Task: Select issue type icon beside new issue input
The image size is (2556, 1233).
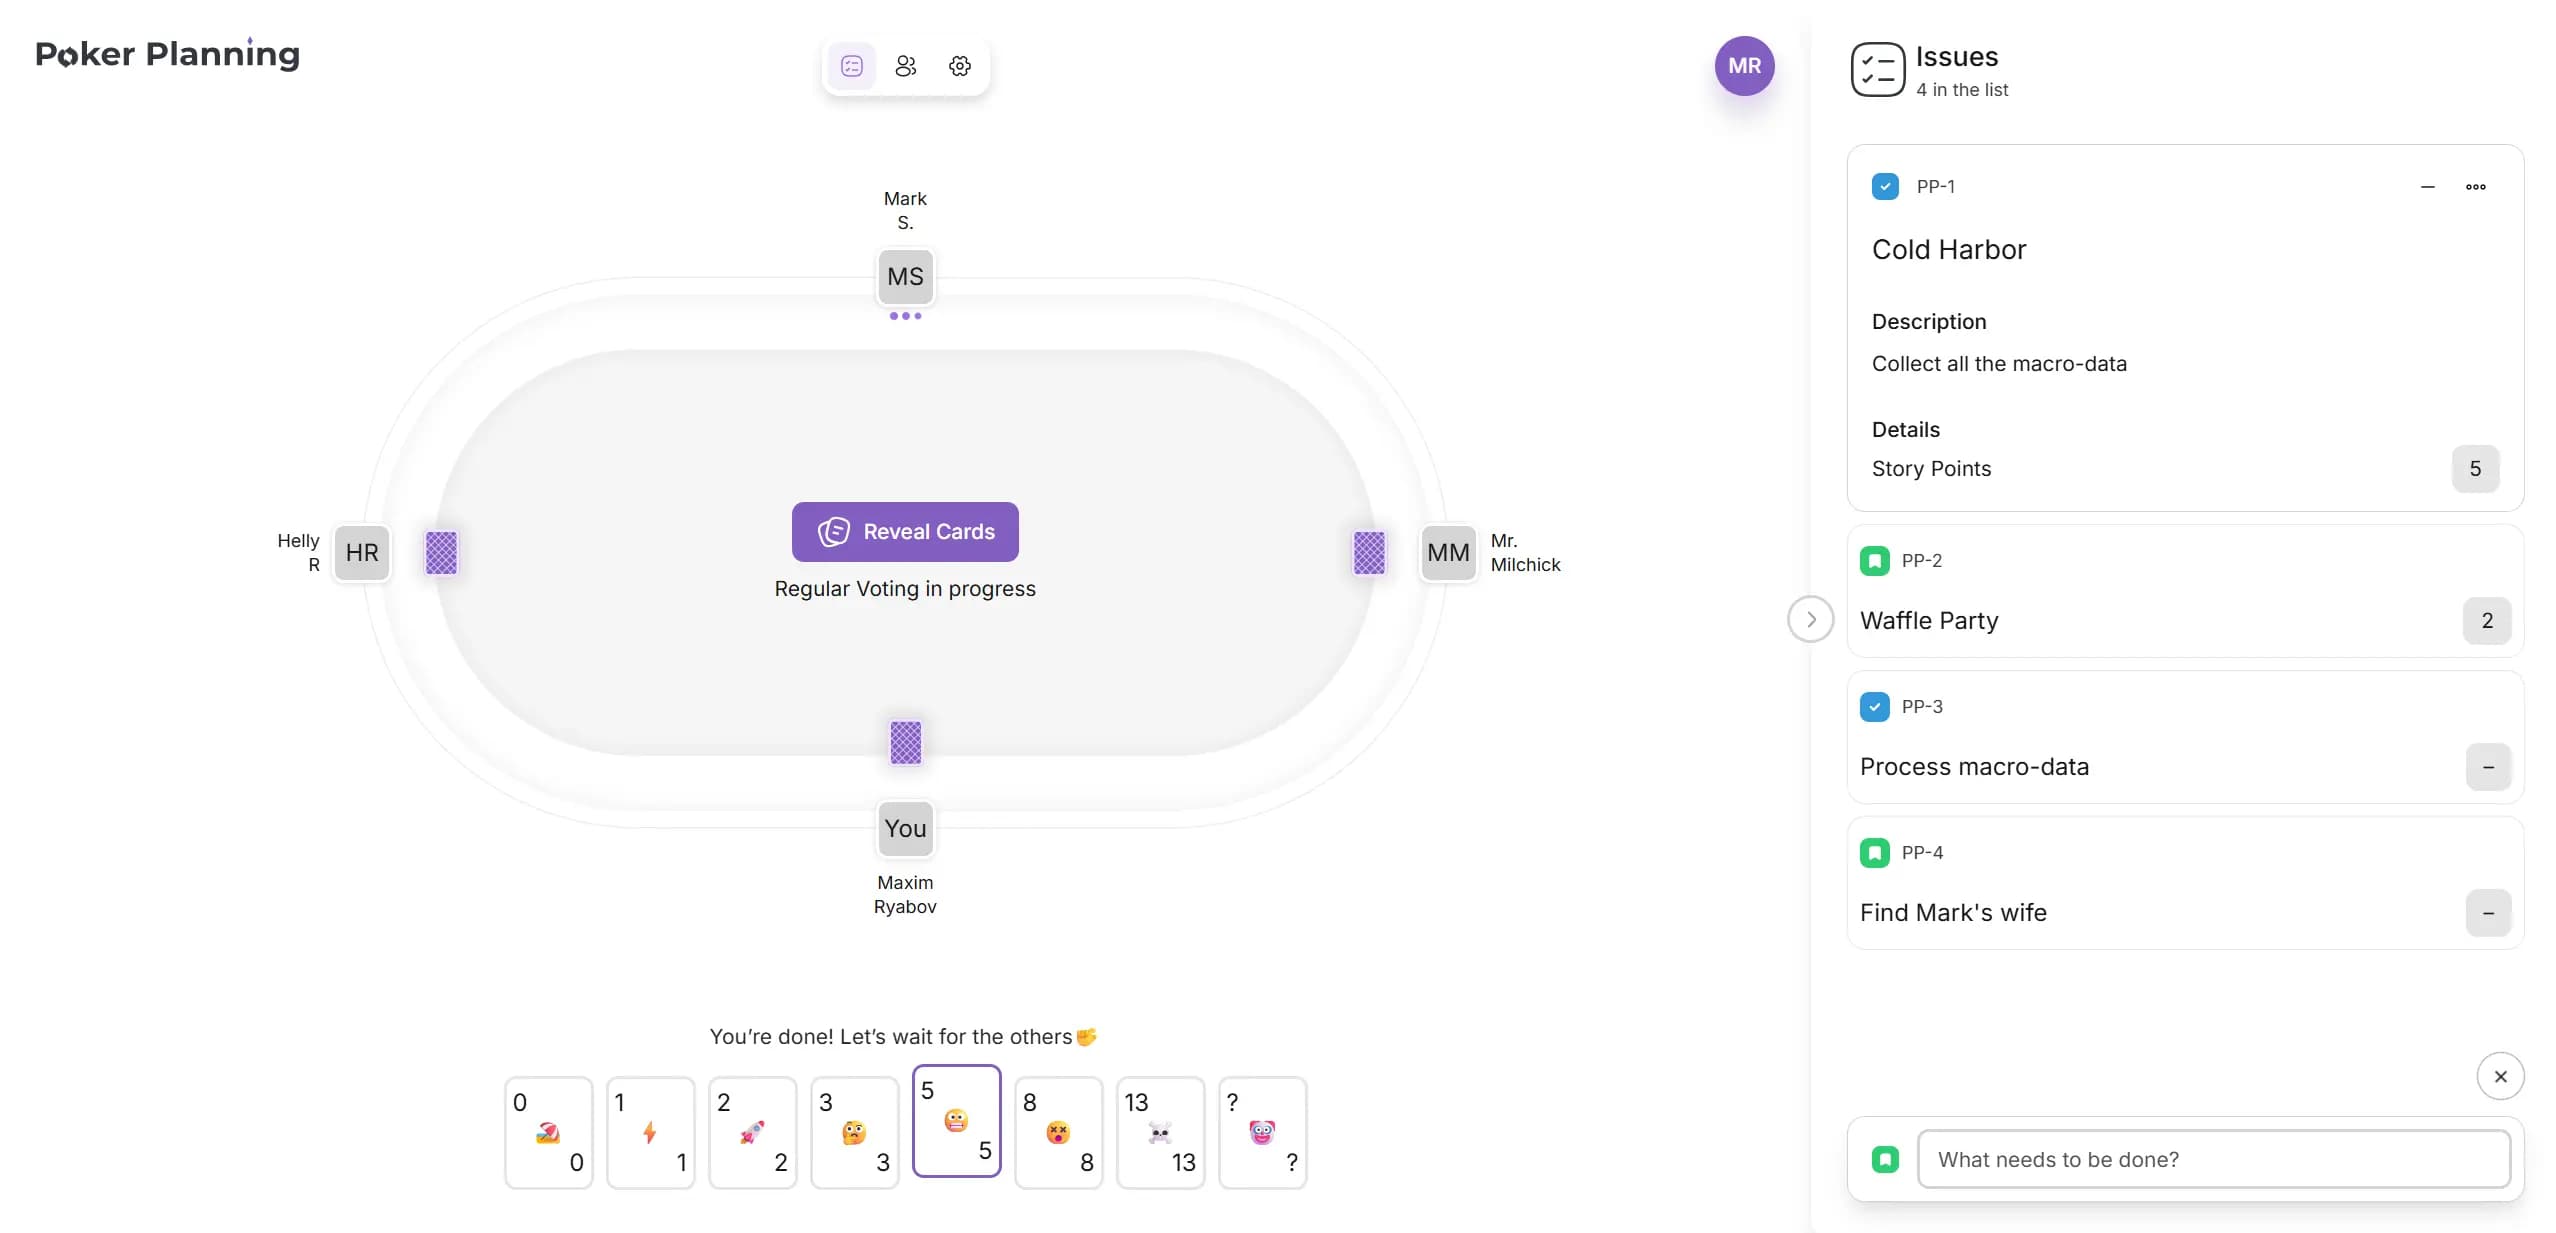Action: [x=1885, y=1159]
